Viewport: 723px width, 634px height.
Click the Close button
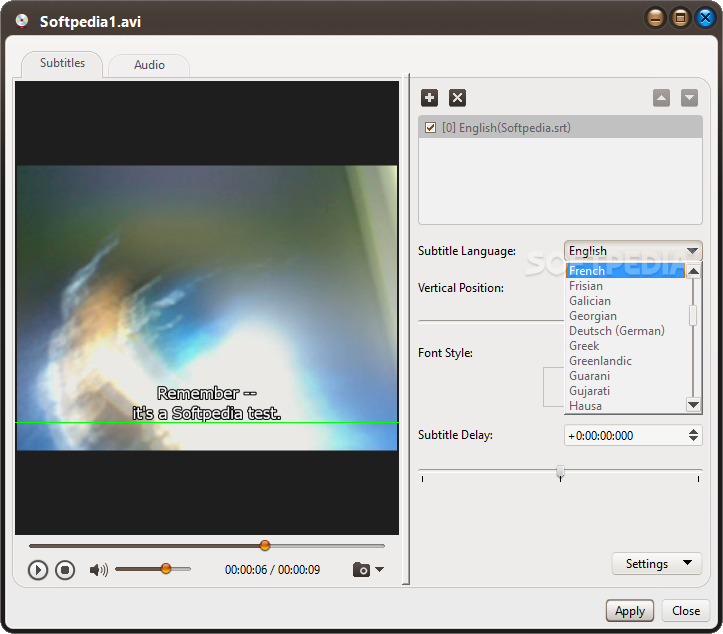point(686,611)
